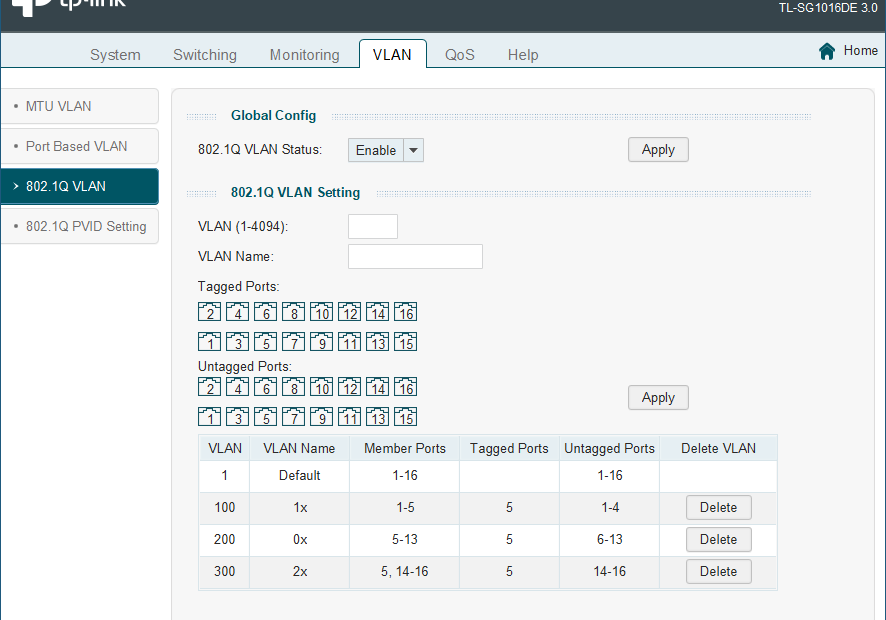Toggle tagged port 8 icon
This screenshot has width=886, height=620.
pos(293,312)
